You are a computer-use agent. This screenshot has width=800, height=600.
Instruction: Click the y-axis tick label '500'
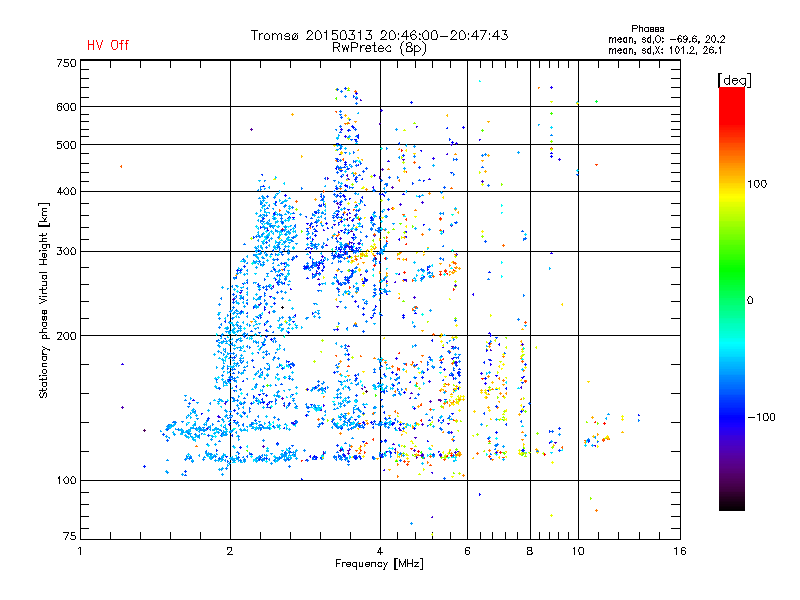click(66, 145)
